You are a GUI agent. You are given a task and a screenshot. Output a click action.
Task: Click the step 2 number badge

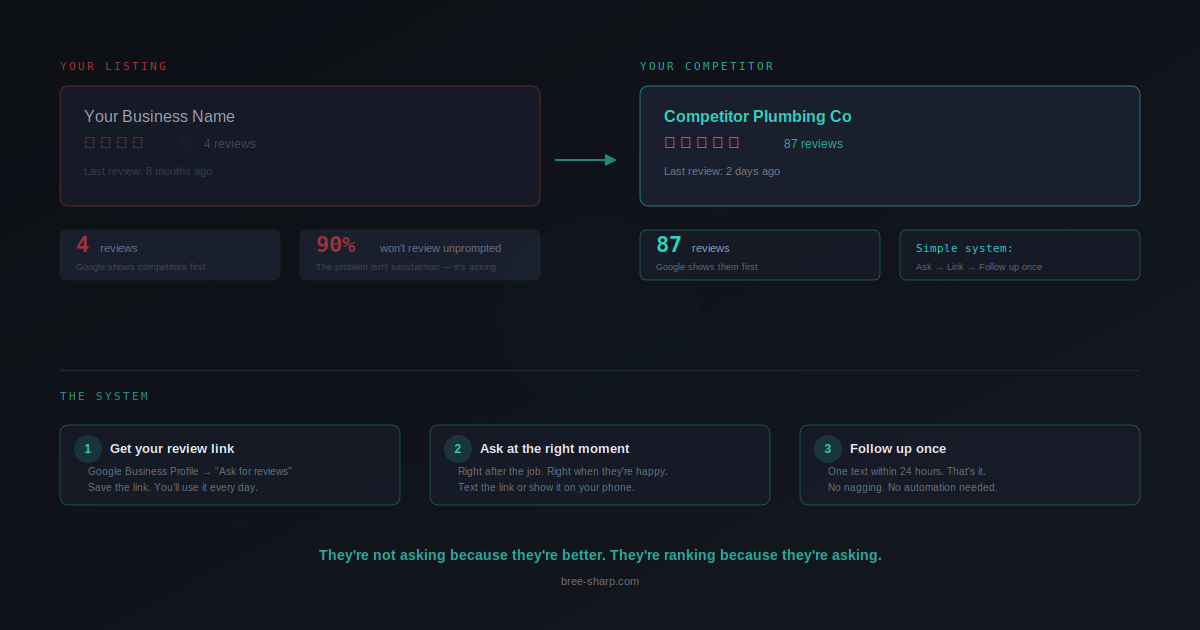(x=458, y=449)
